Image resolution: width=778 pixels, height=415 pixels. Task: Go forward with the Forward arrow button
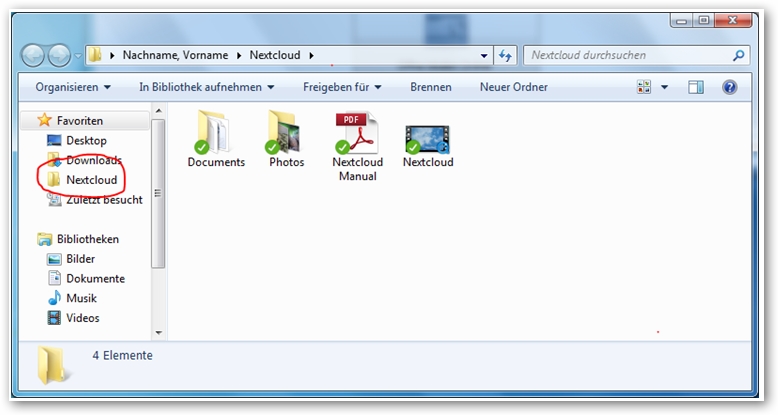[59, 56]
